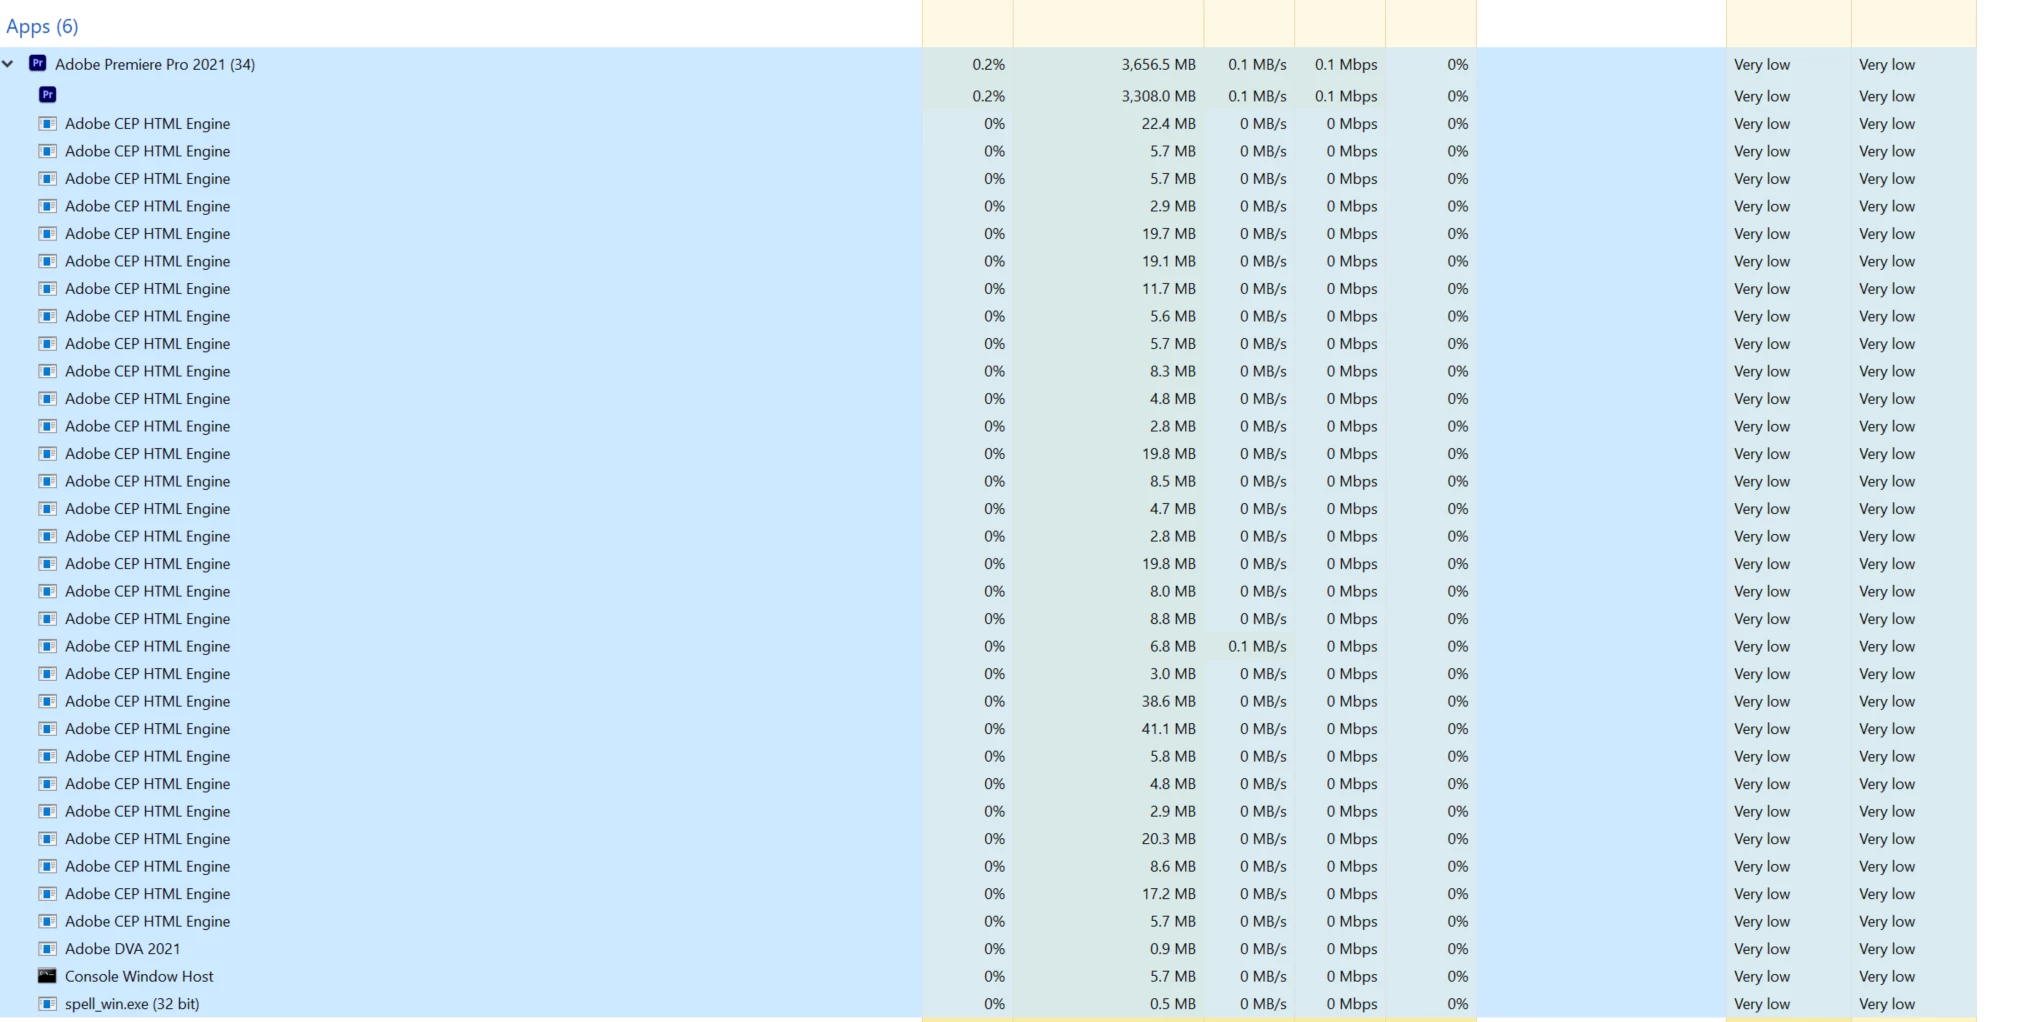Screen dimensions: 2025x1022
Task: Click icon of CEP HTML Engine row using 8.0 MB
Action: (47, 591)
